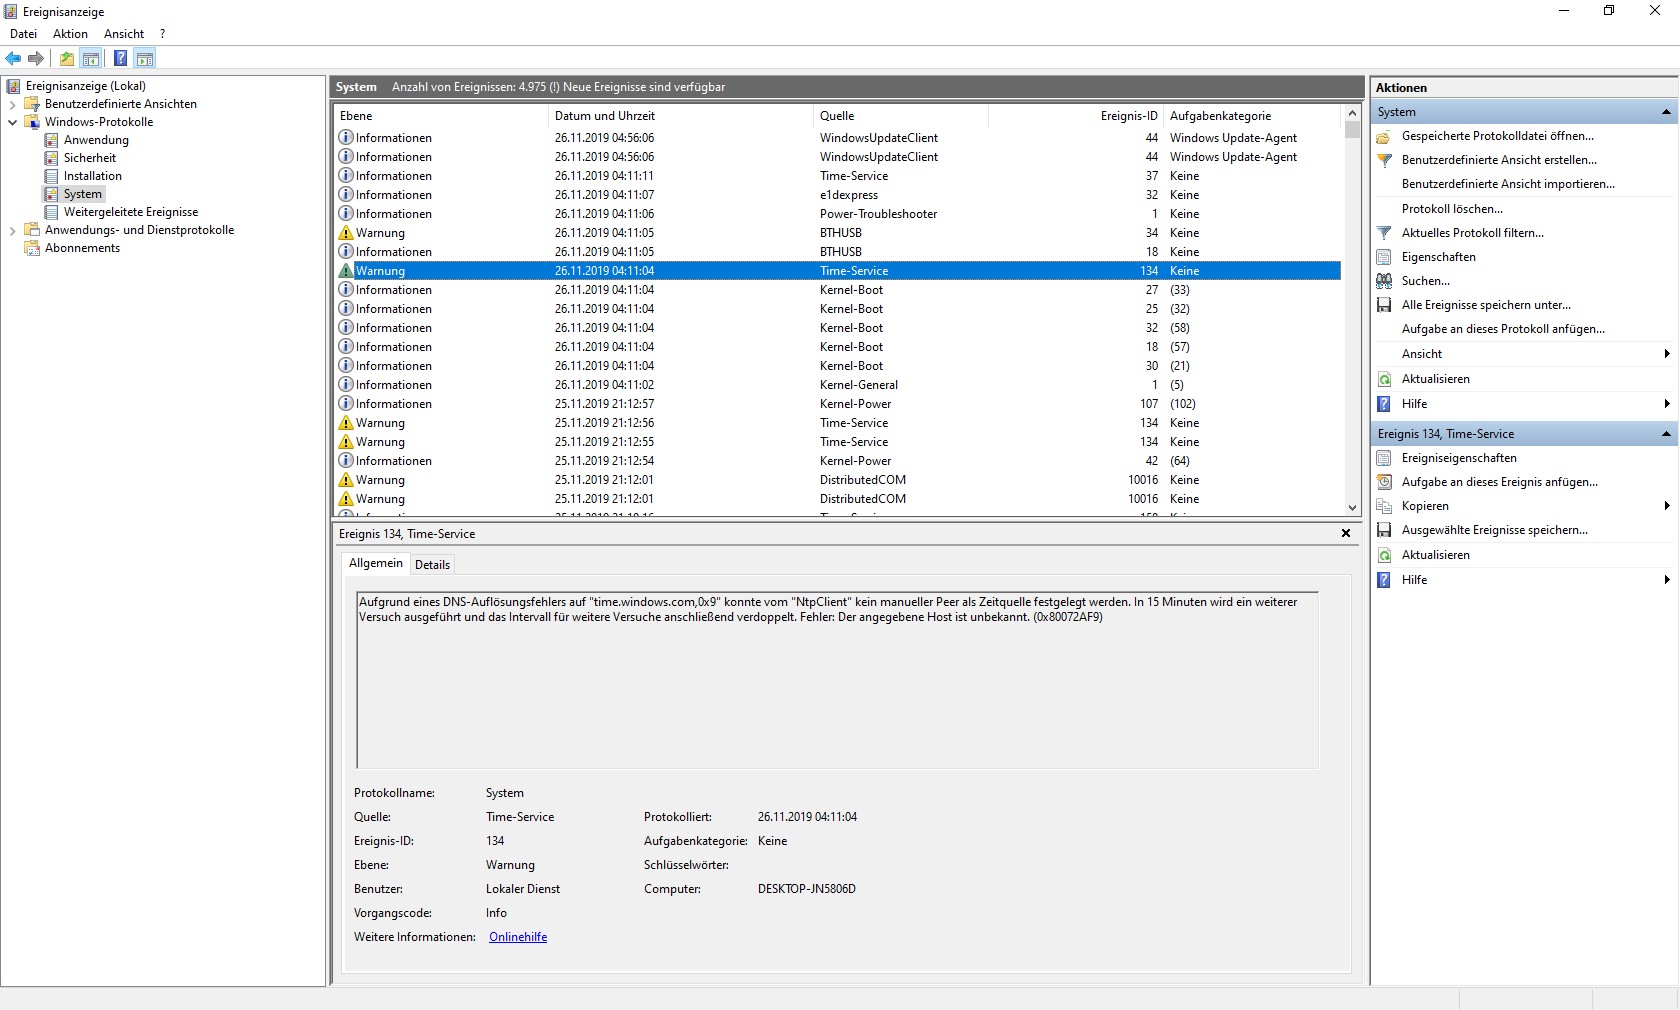Click Aufgabe an dieses Protokoll anfügen... action
This screenshot has height=1010, width=1680.
tap(1503, 329)
